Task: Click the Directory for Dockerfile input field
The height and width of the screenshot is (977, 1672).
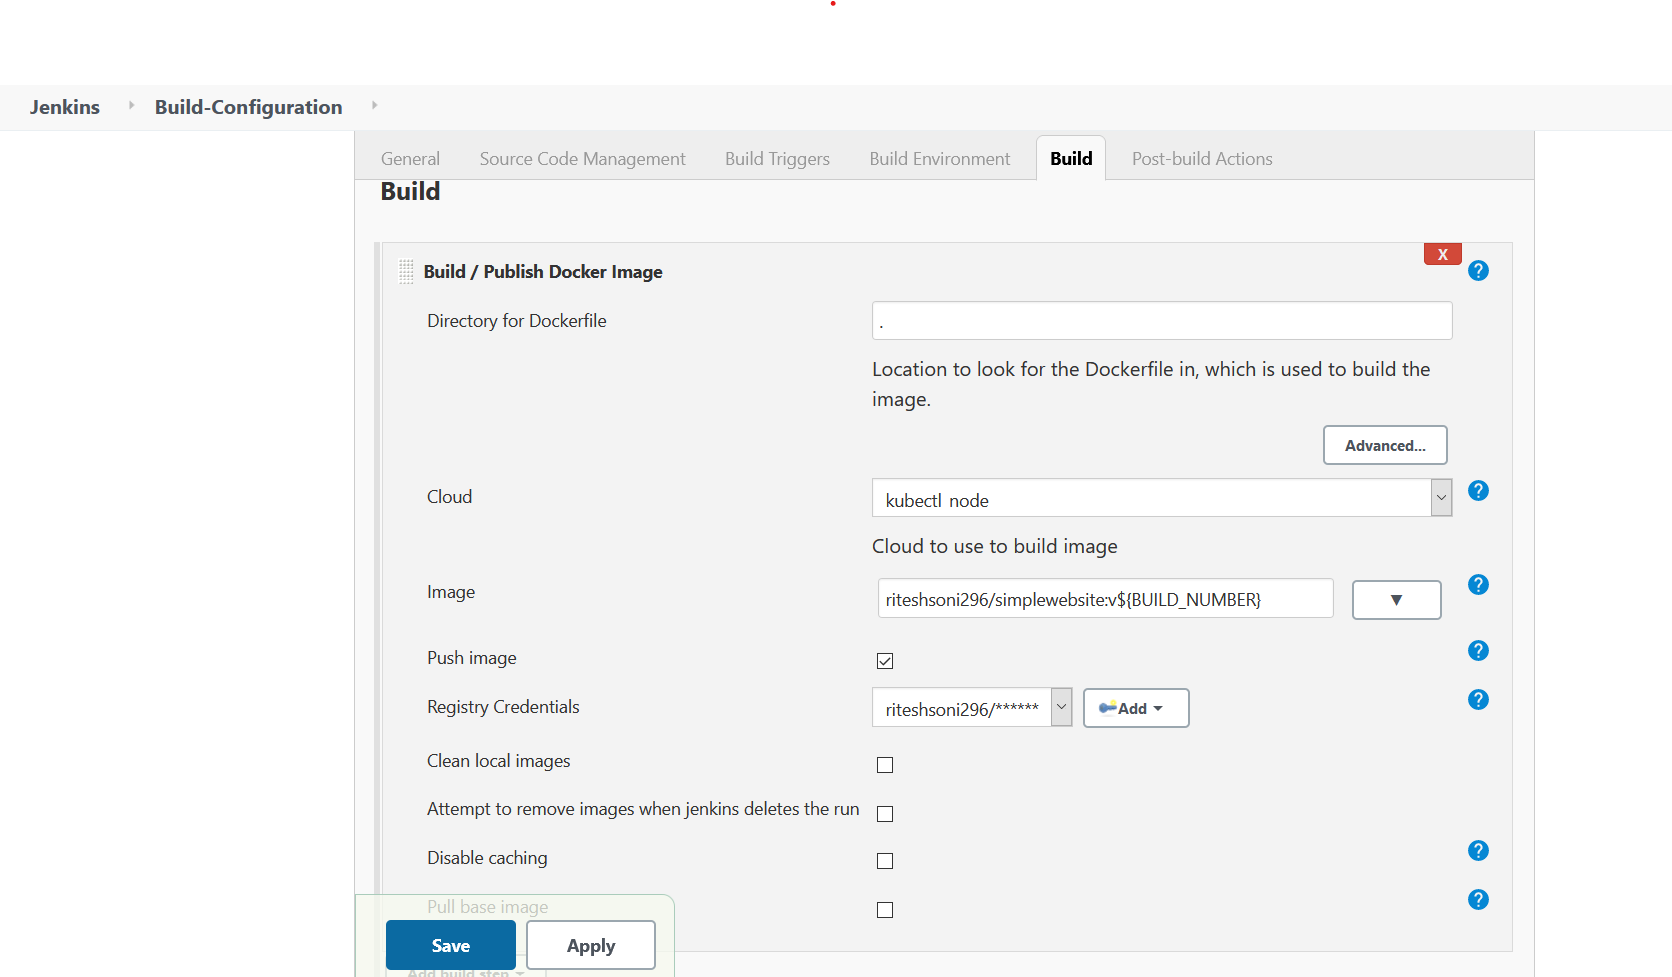Action: (1162, 321)
